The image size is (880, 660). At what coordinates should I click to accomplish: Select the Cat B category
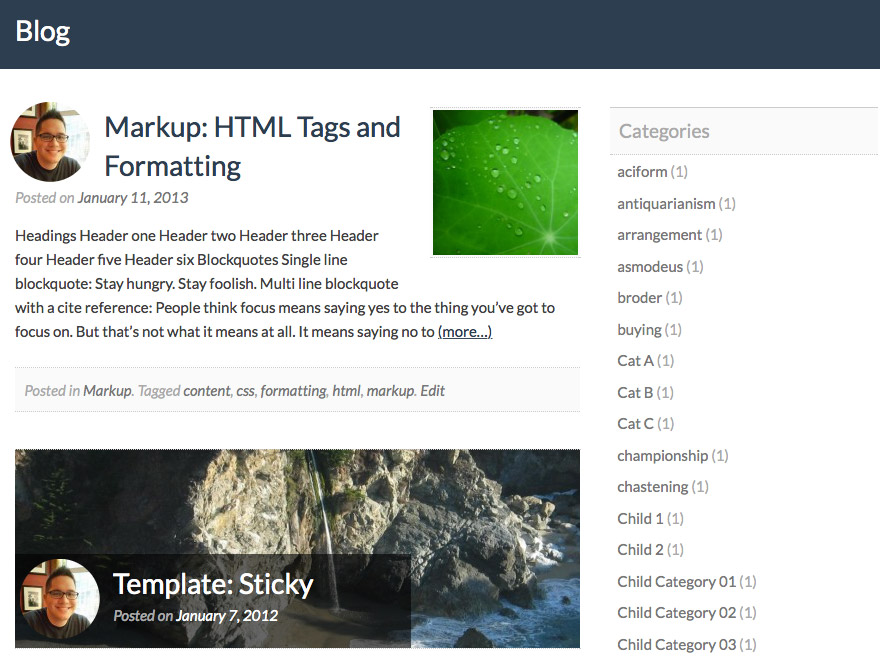tap(635, 392)
